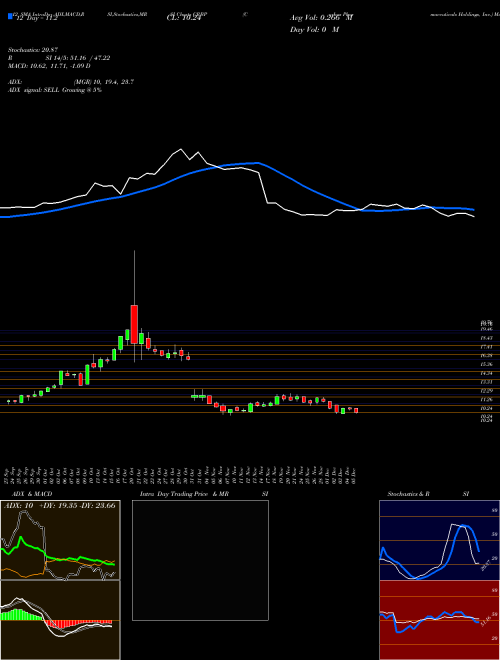Screen dimensions: 500x660
Task: Click the first date label on the time axis
Action: 8,475
